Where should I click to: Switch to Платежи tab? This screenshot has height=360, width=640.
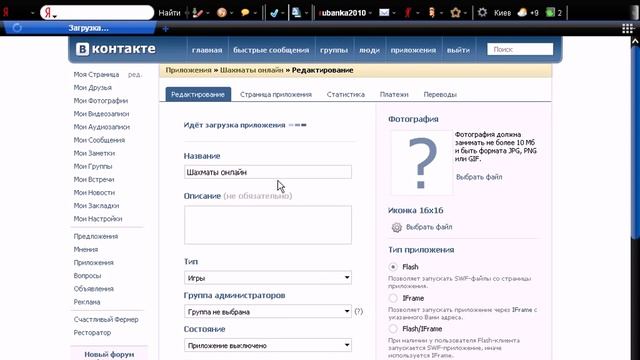[394, 94]
